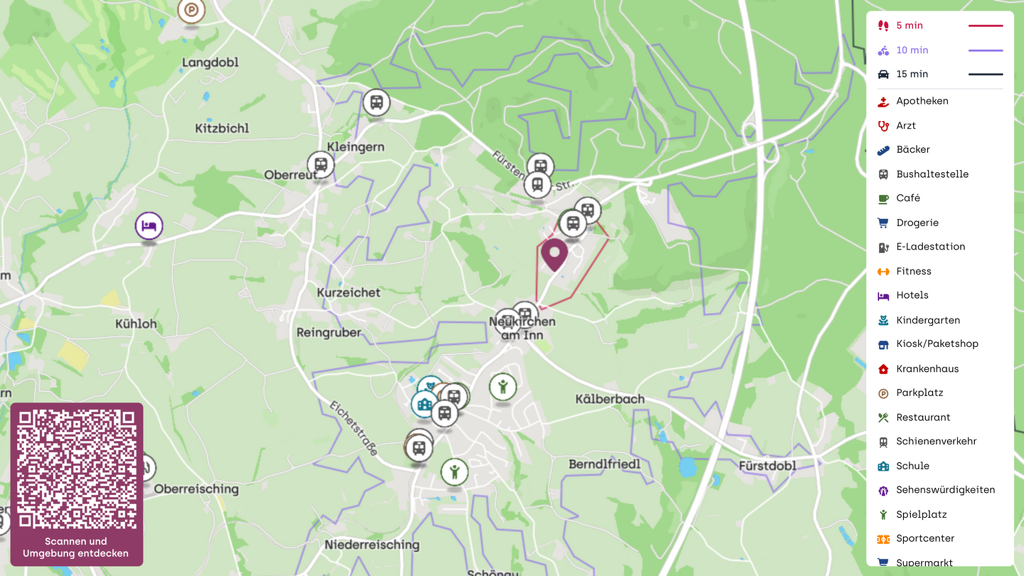
Task: Toggle the 5 min walking isochrone
Action: point(939,25)
